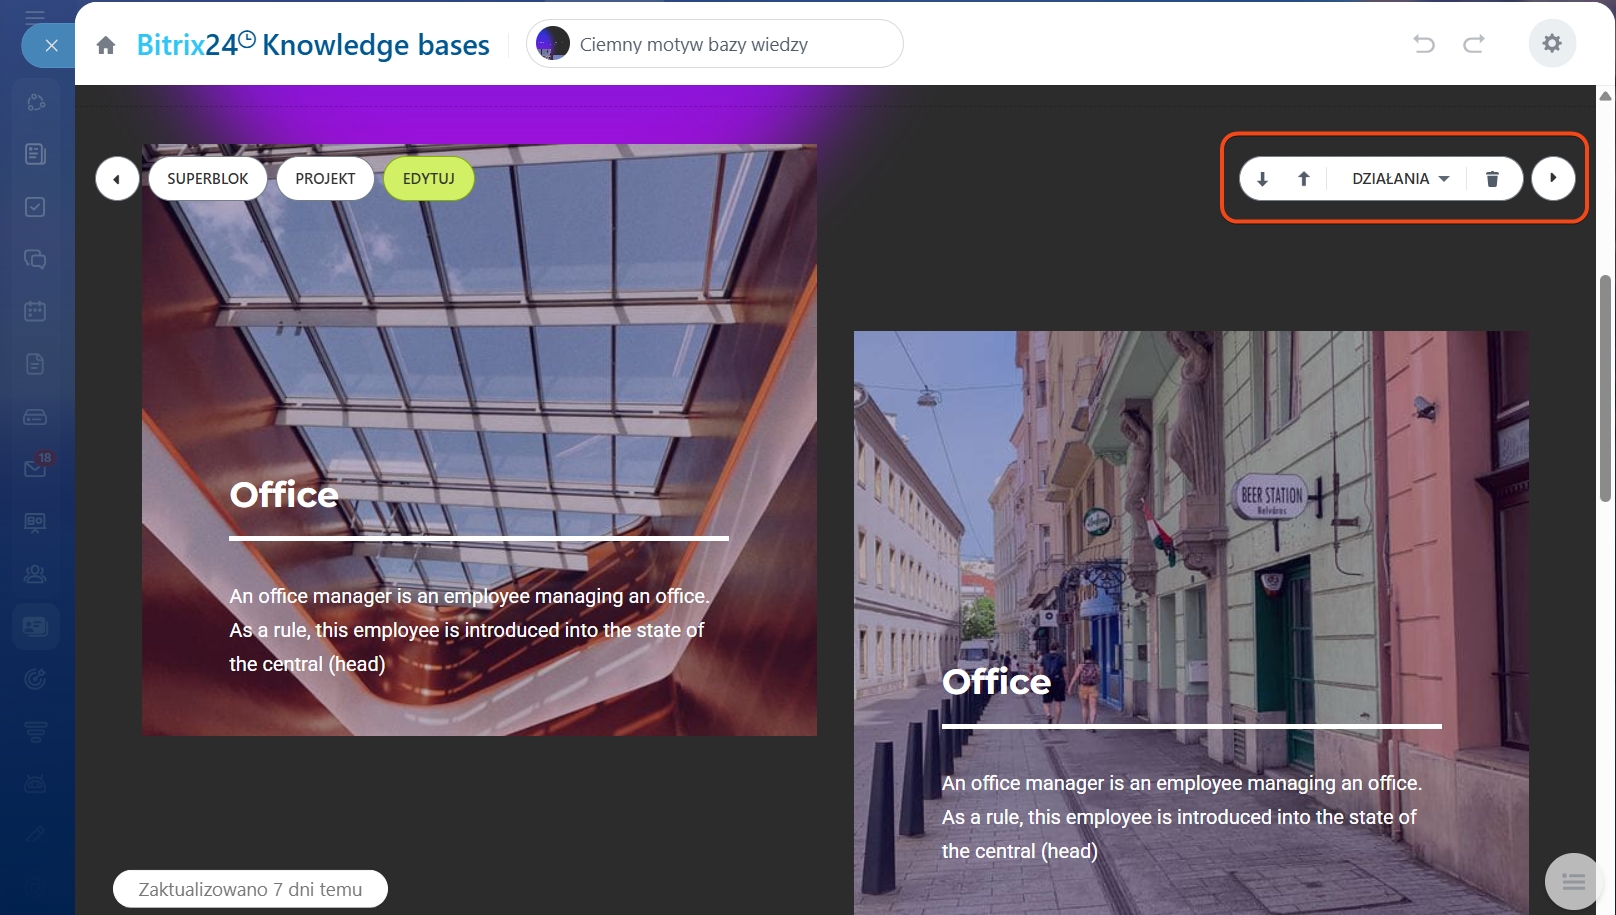Select the highlighted sites icon in the sidebar
This screenshot has height=915, width=1616.
(x=35, y=627)
